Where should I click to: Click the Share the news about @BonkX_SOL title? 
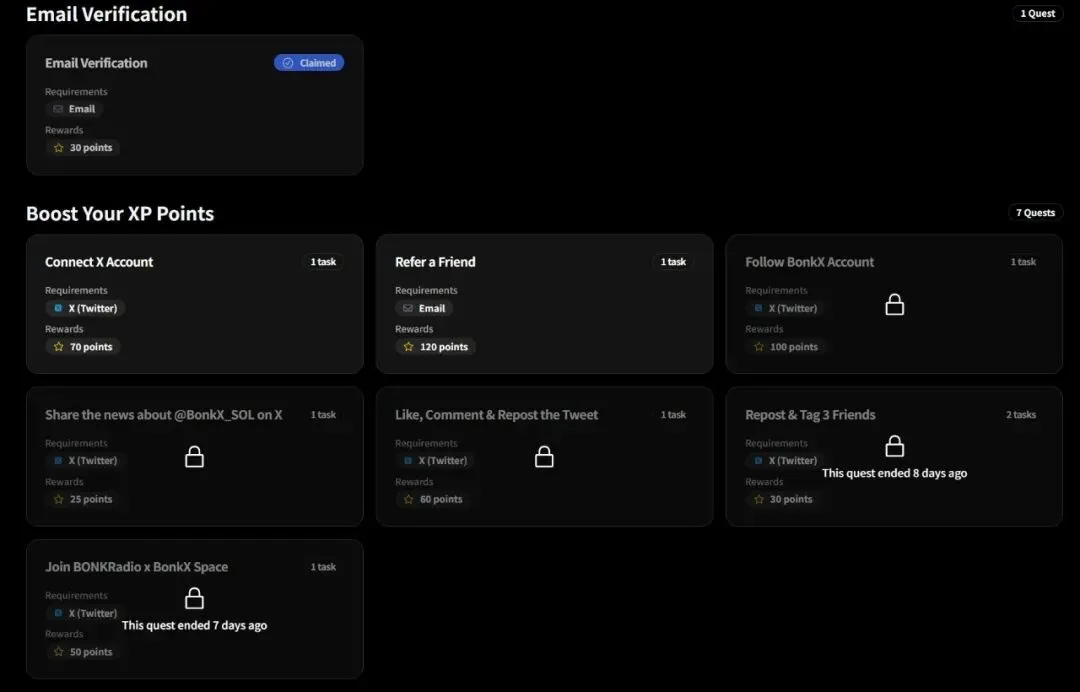click(x=163, y=415)
